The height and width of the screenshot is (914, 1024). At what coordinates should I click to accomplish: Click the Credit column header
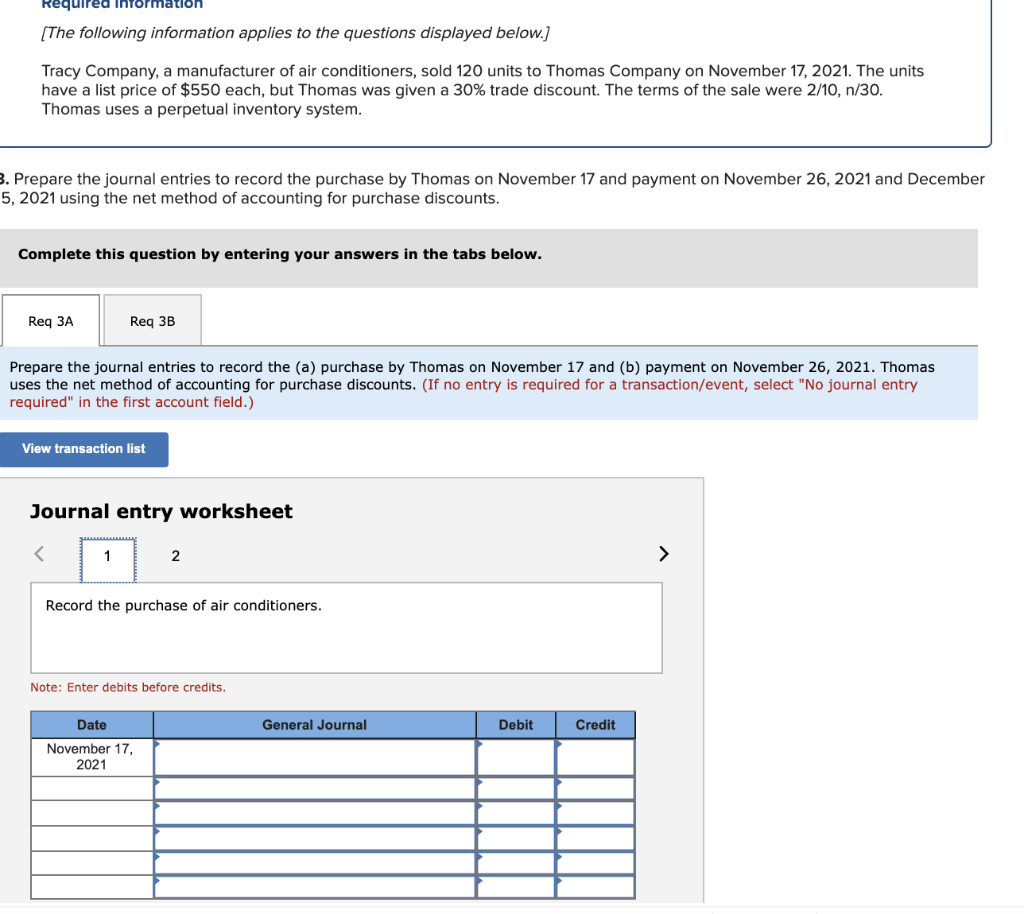[595, 725]
